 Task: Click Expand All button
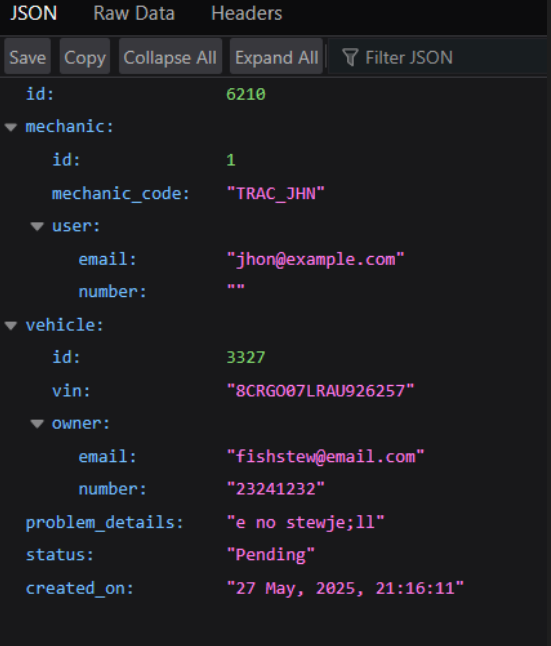click(x=276, y=56)
